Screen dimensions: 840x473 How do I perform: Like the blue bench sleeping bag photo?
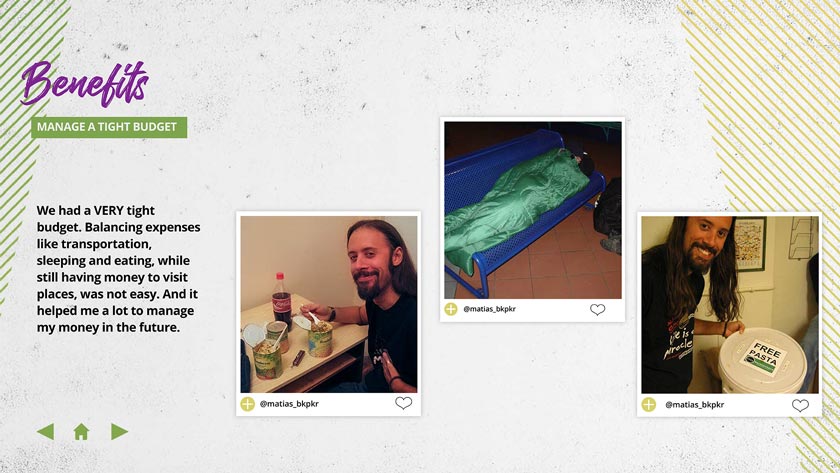(597, 310)
